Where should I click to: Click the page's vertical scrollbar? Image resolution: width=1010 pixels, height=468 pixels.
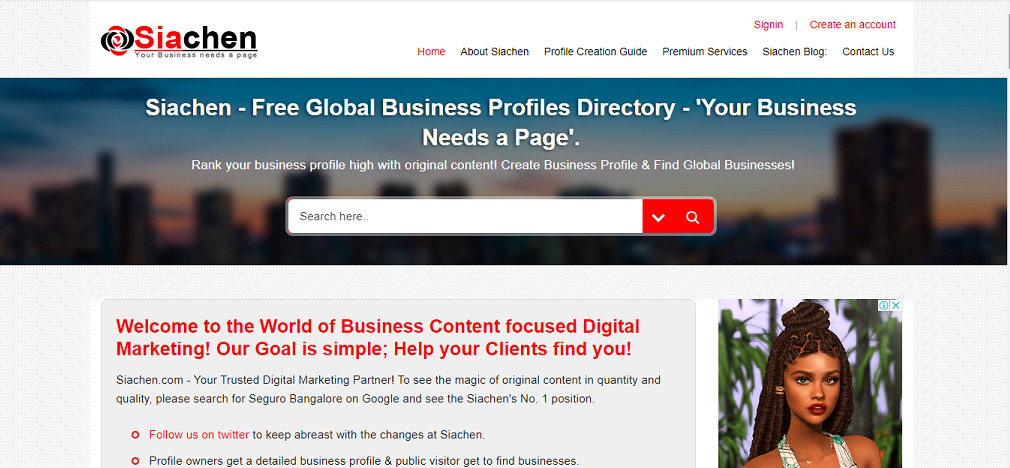[1006, 234]
